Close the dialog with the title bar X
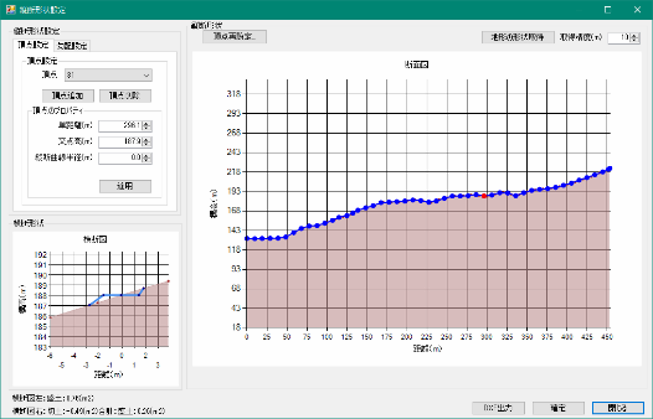The image size is (653, 419). tap(637, 10)
